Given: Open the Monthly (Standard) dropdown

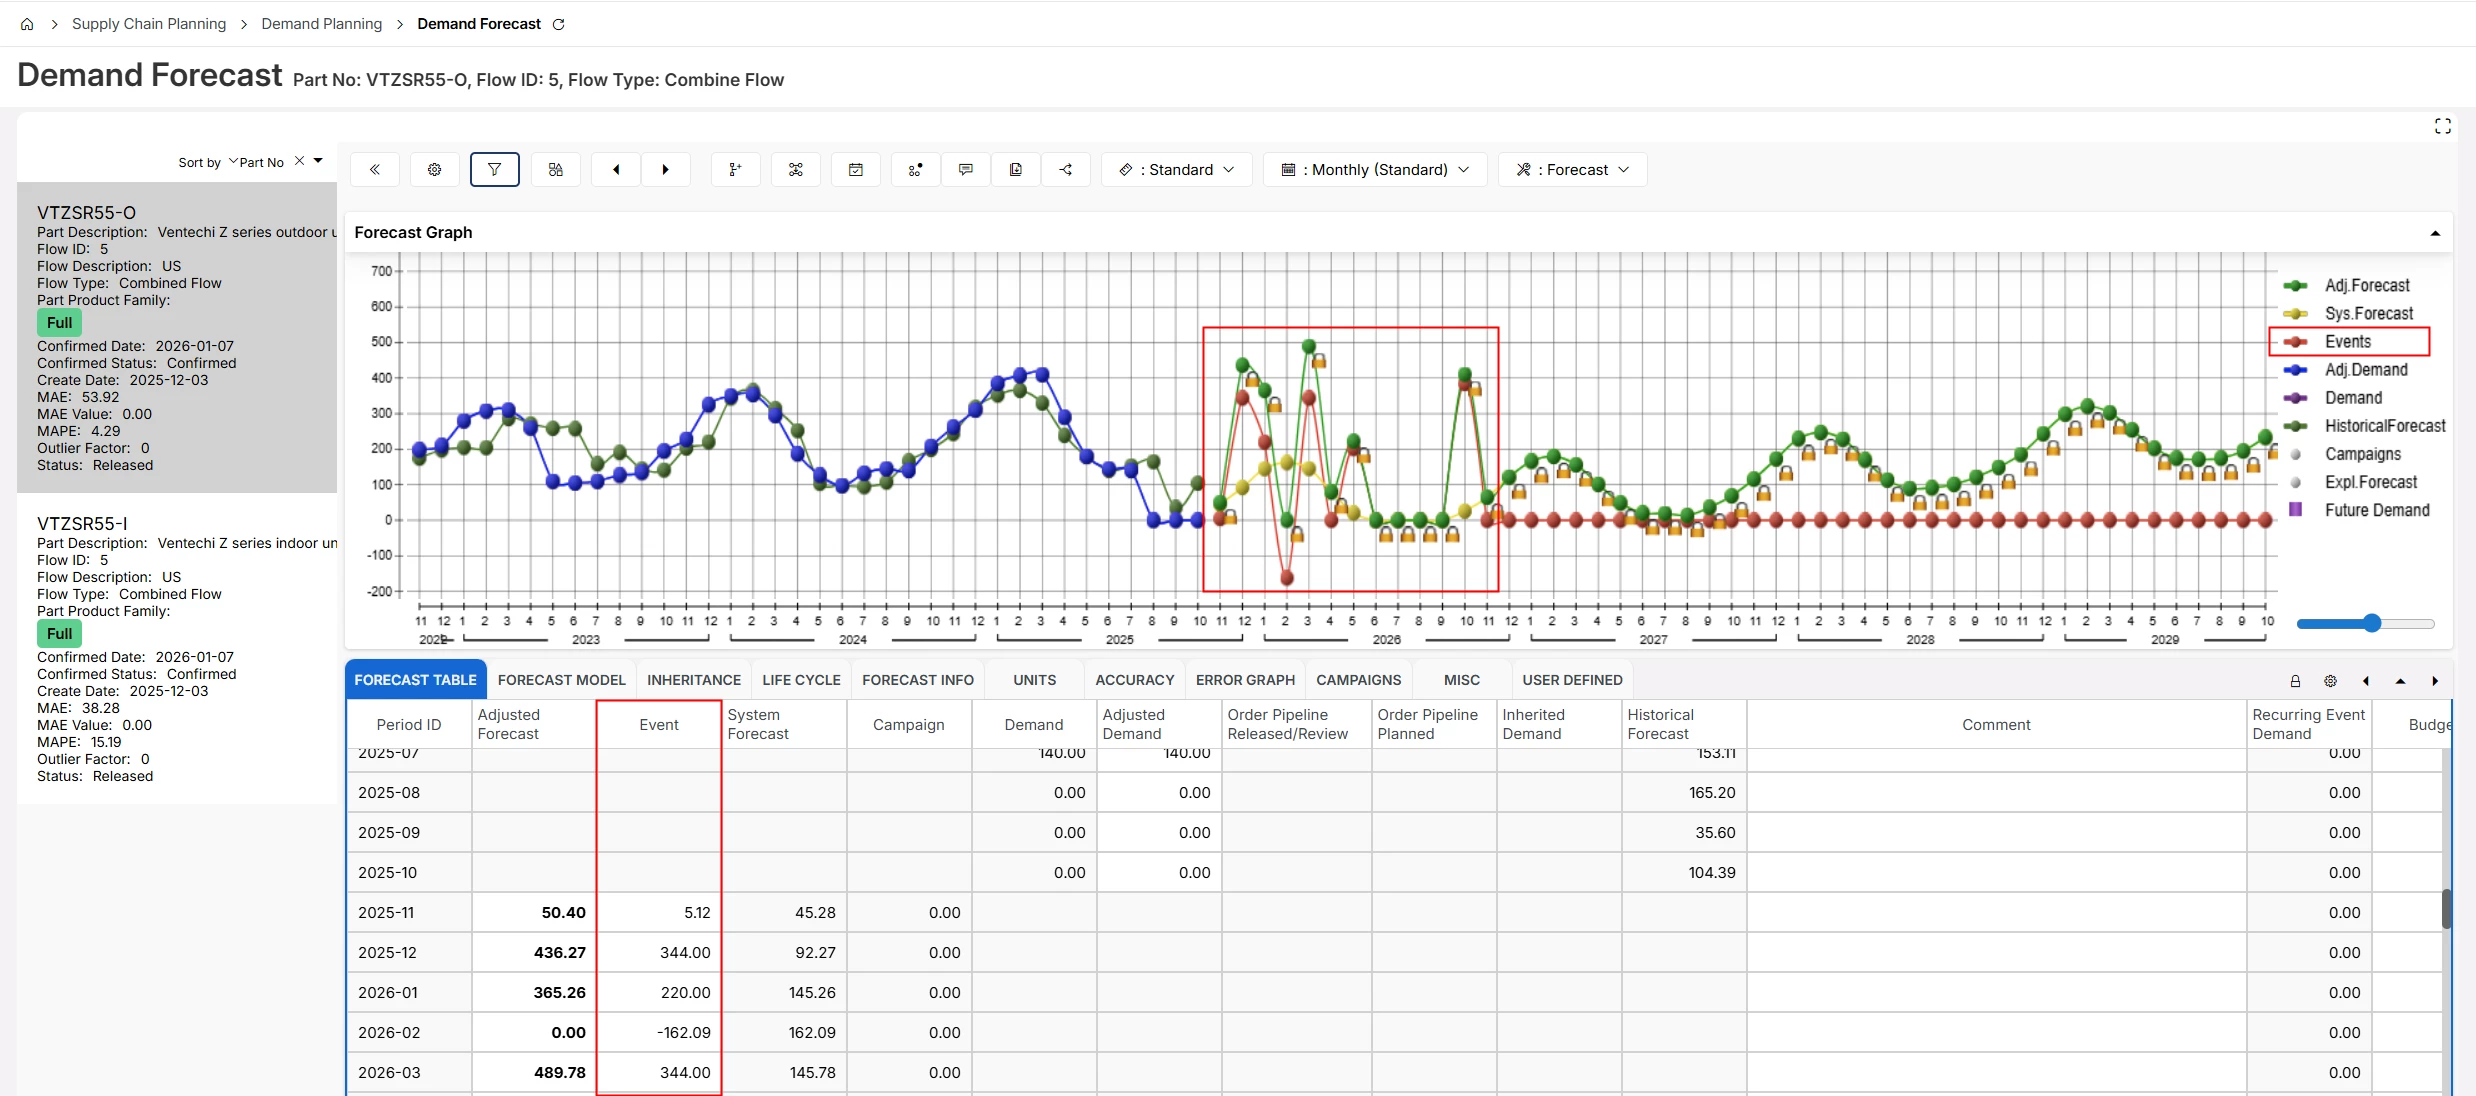Looking at the screenshot, I should (x=1375, y=170).
